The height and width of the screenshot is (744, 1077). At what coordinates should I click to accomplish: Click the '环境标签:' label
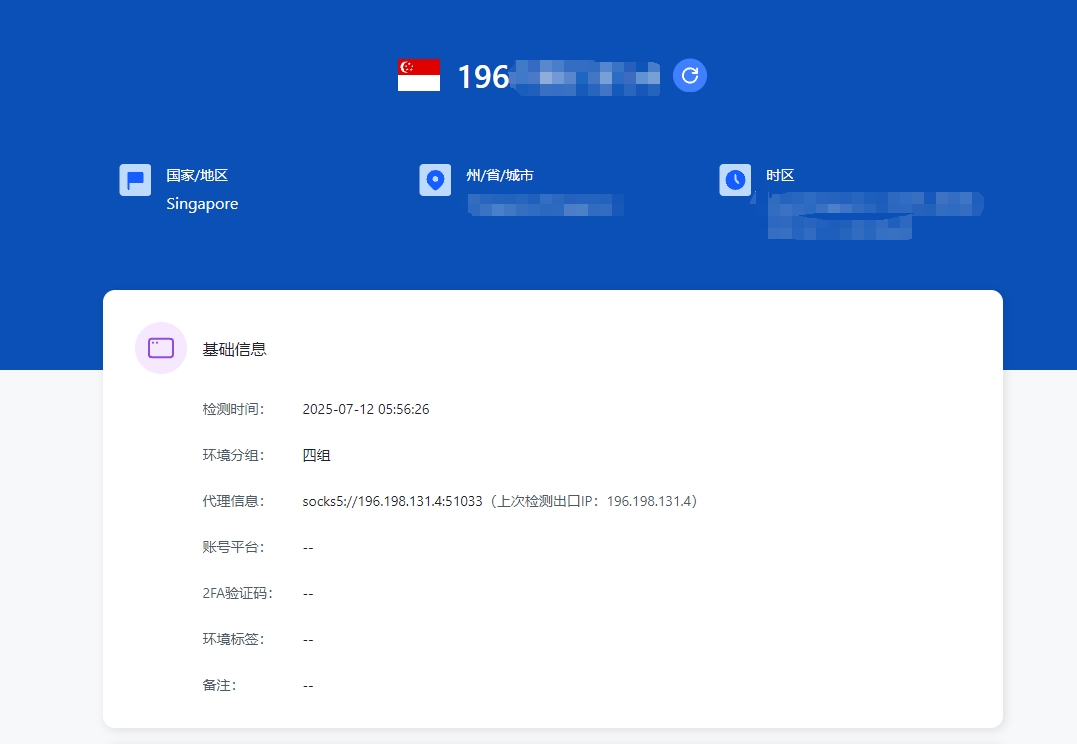(x=233, y=640)
